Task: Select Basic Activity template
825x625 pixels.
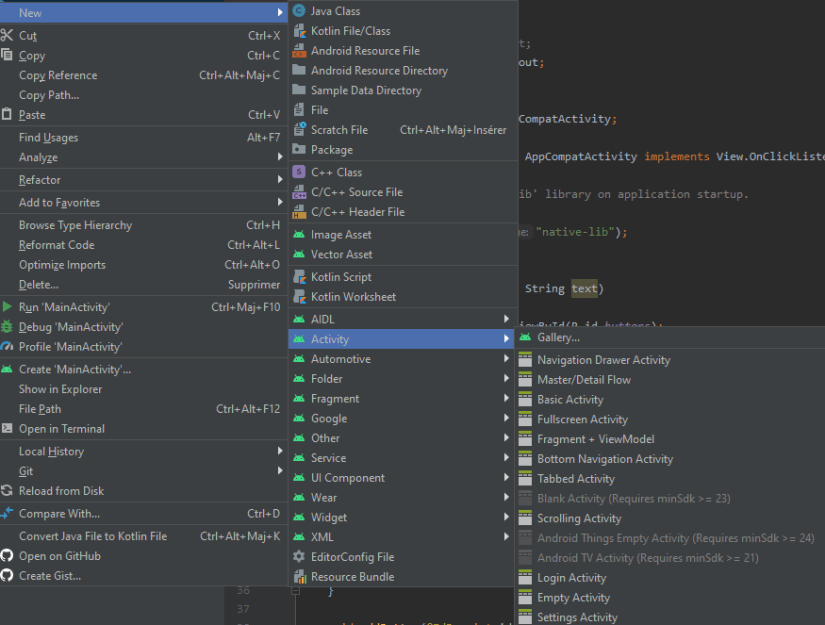Action: pyautogui.click(x=568, y=399)
